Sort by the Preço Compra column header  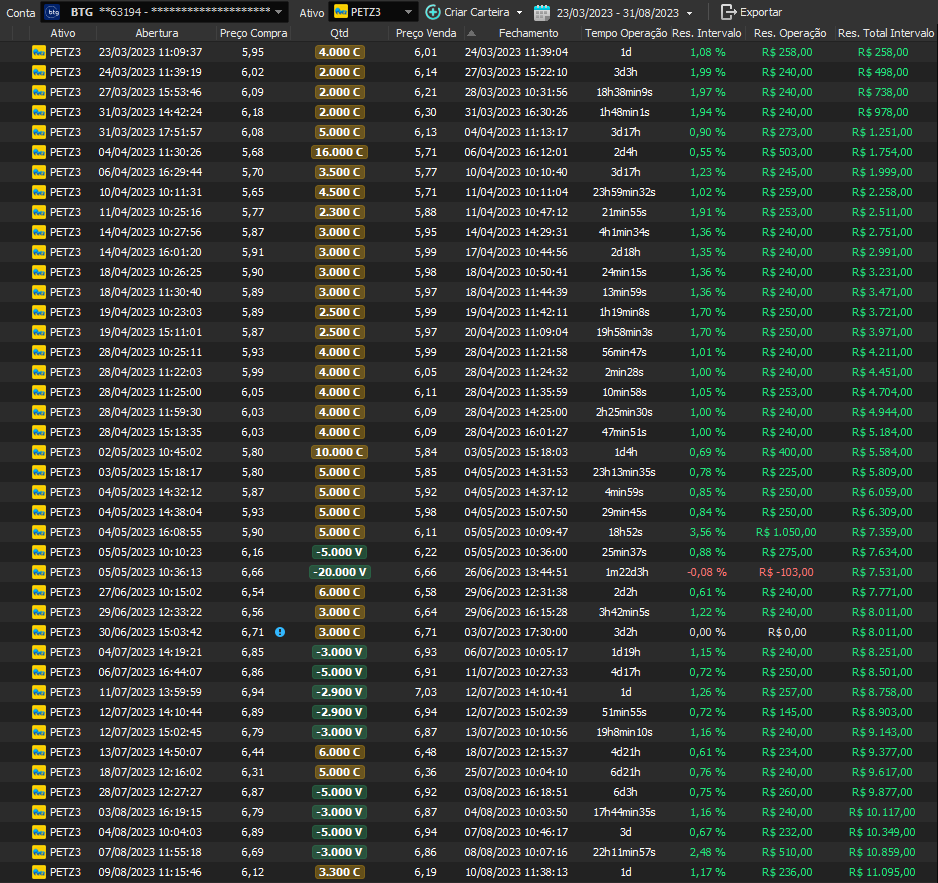pos(253,33)
